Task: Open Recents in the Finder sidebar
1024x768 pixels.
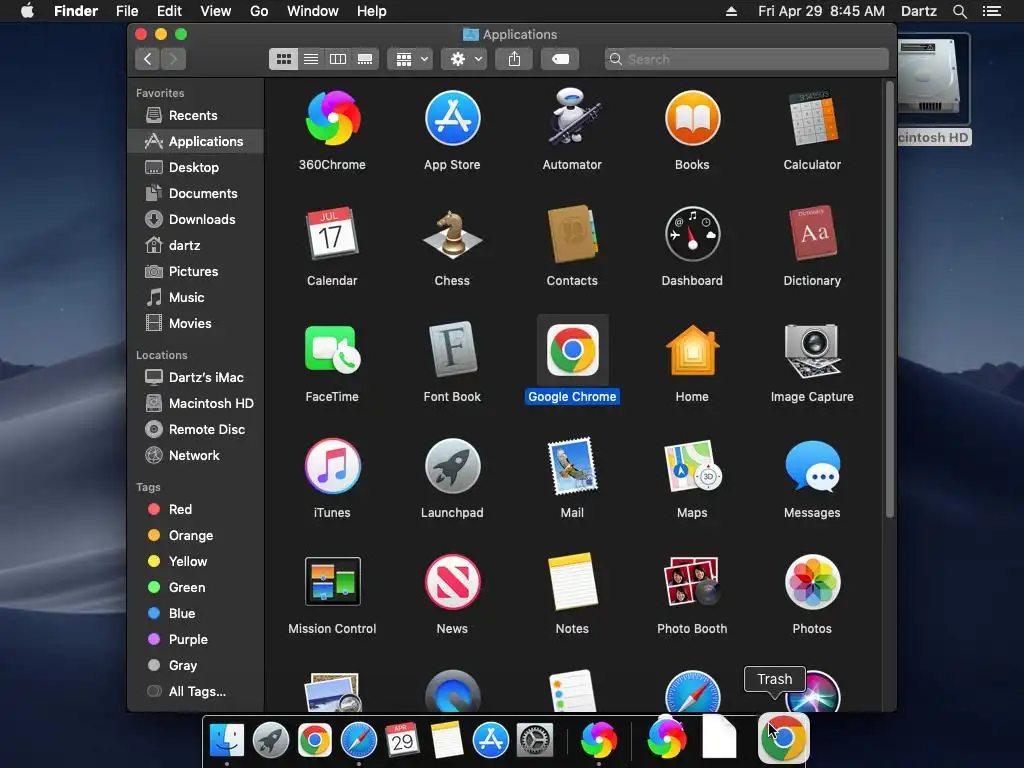Action: coord(195,116)
